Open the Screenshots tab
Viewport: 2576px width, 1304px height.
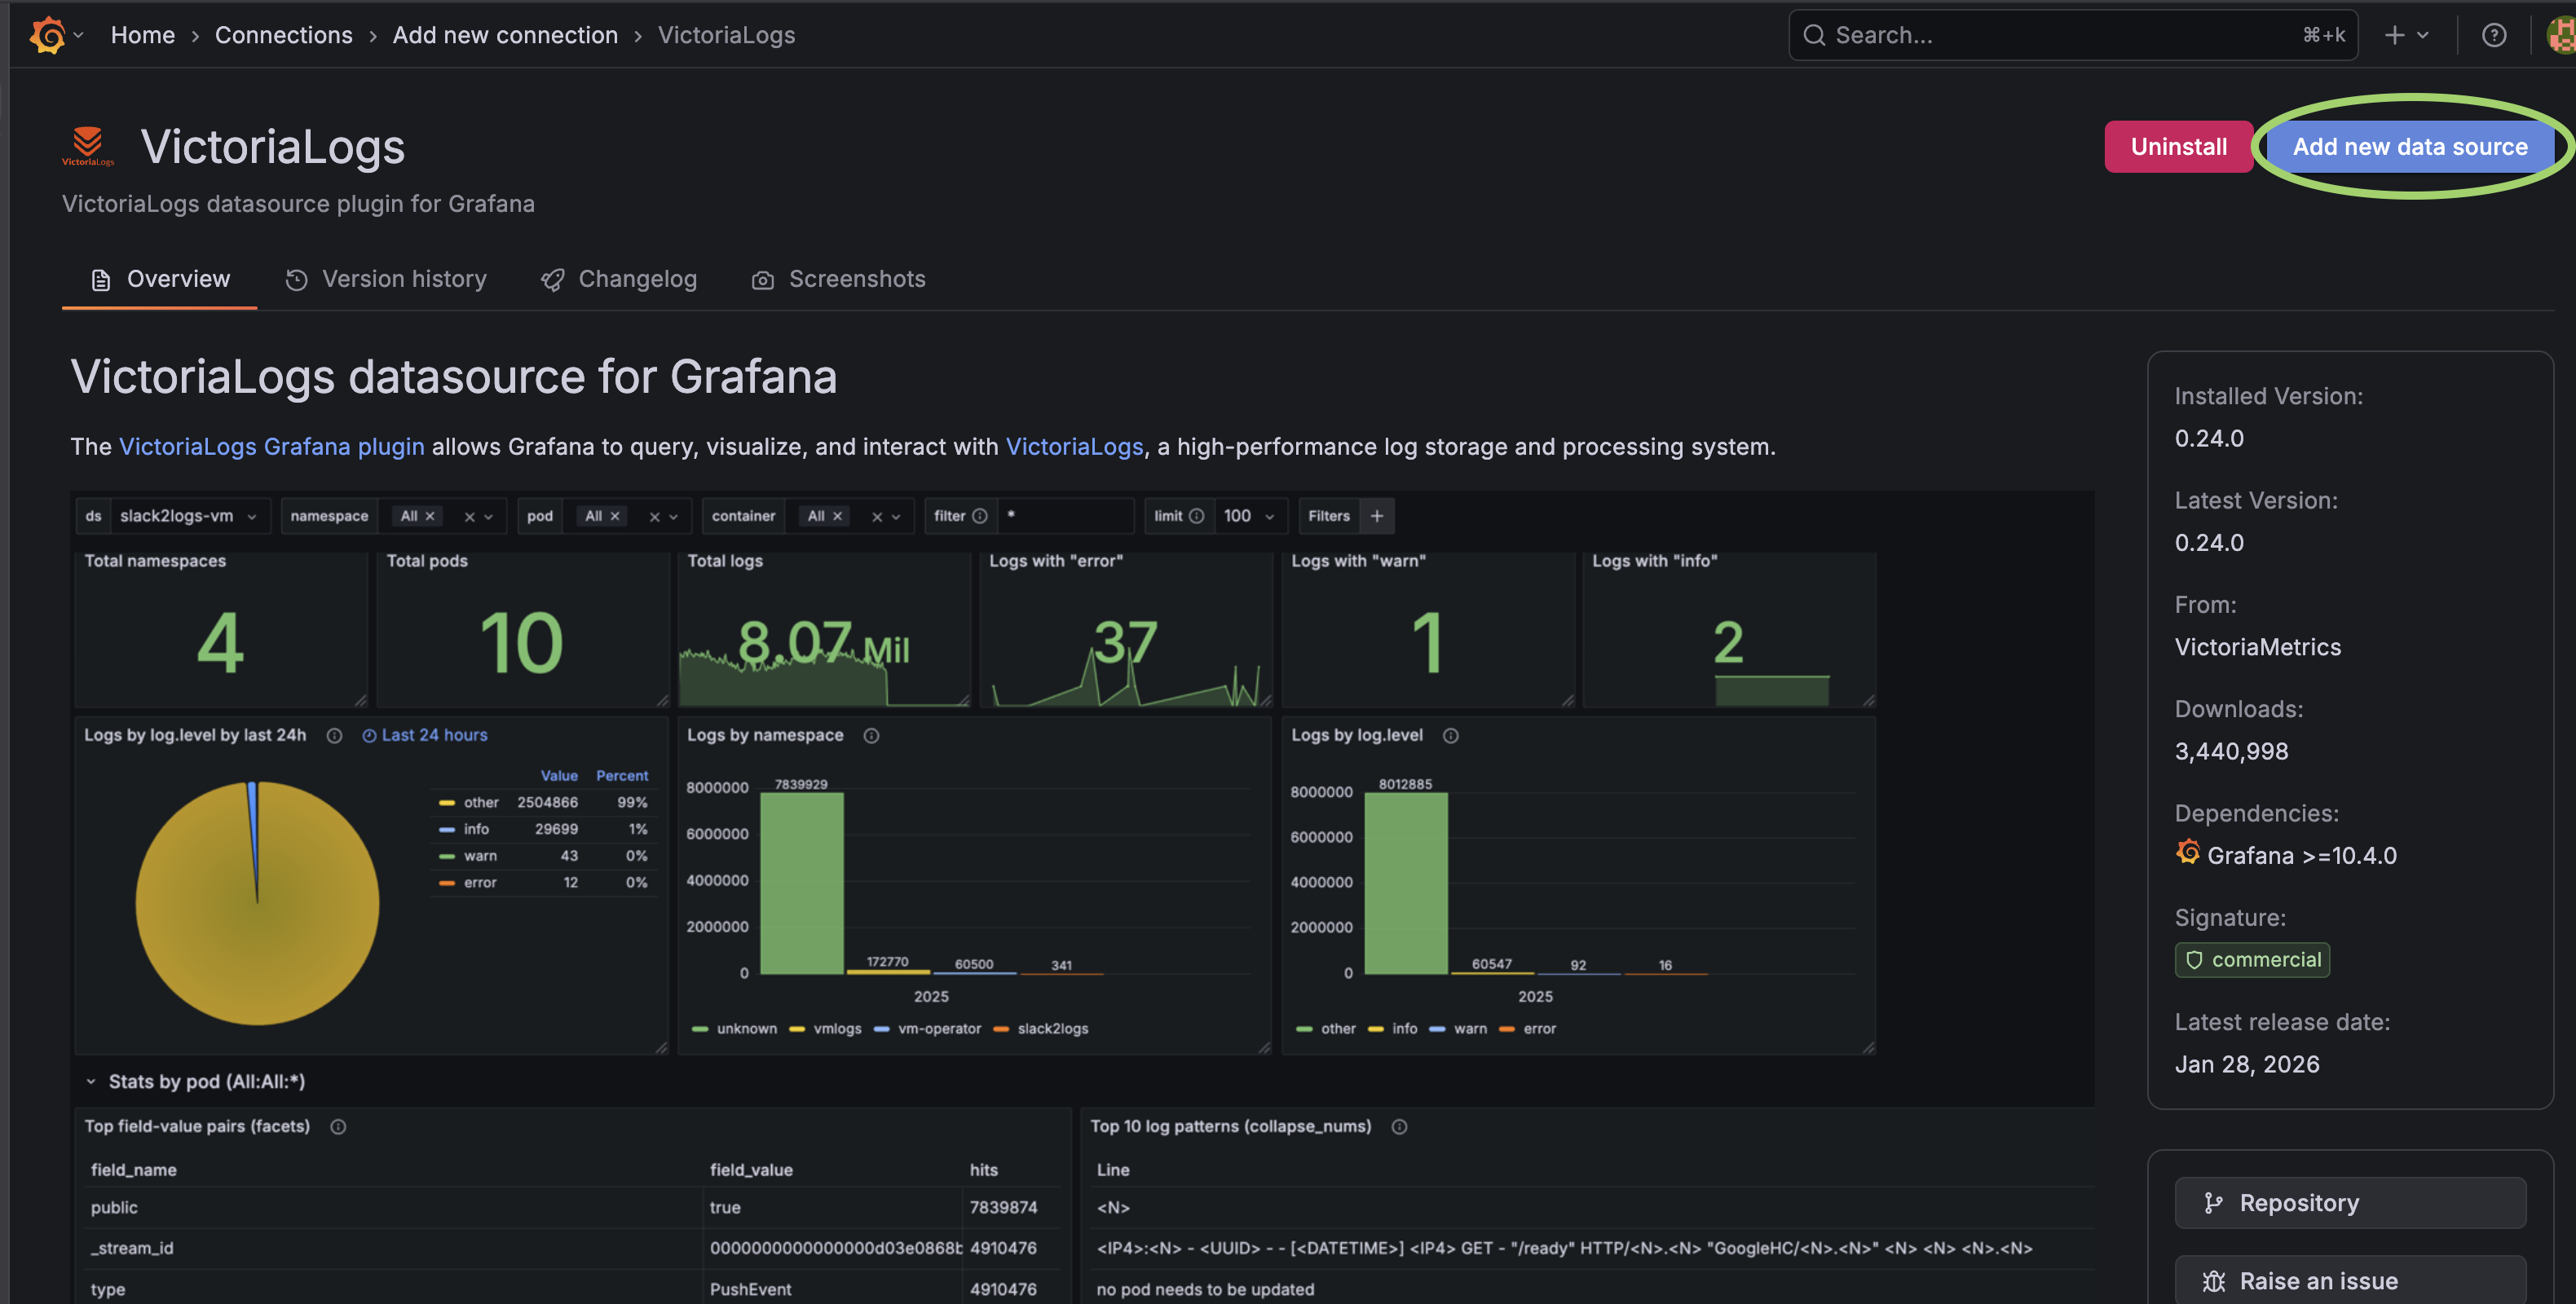coord(838,279)
